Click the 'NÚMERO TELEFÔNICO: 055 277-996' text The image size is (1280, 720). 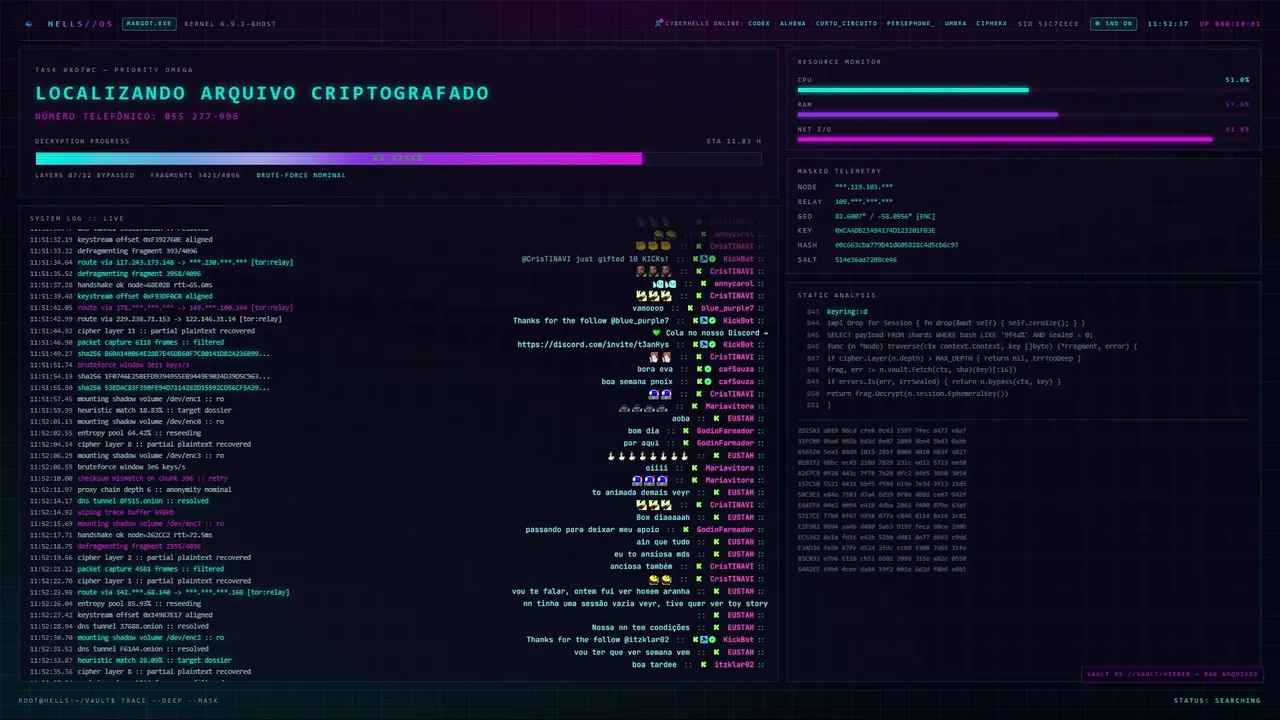point(137,116)
